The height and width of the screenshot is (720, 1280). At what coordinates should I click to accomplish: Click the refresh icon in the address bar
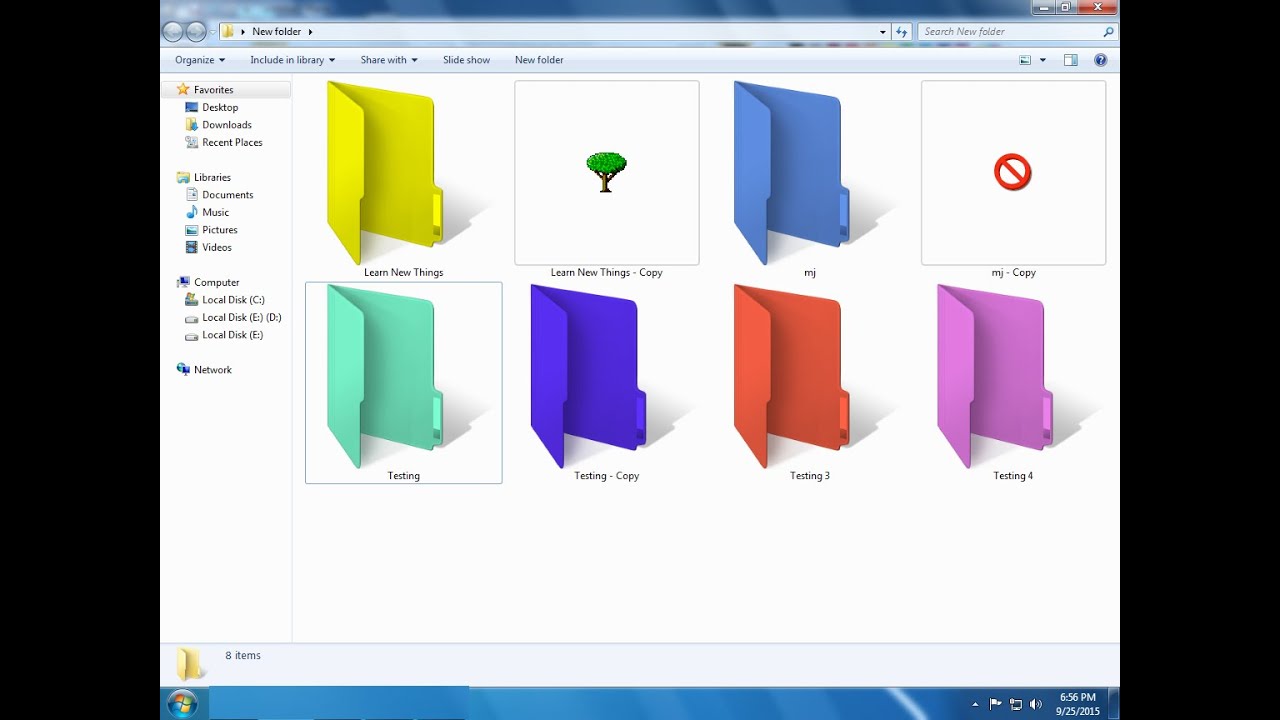[901, 31]
